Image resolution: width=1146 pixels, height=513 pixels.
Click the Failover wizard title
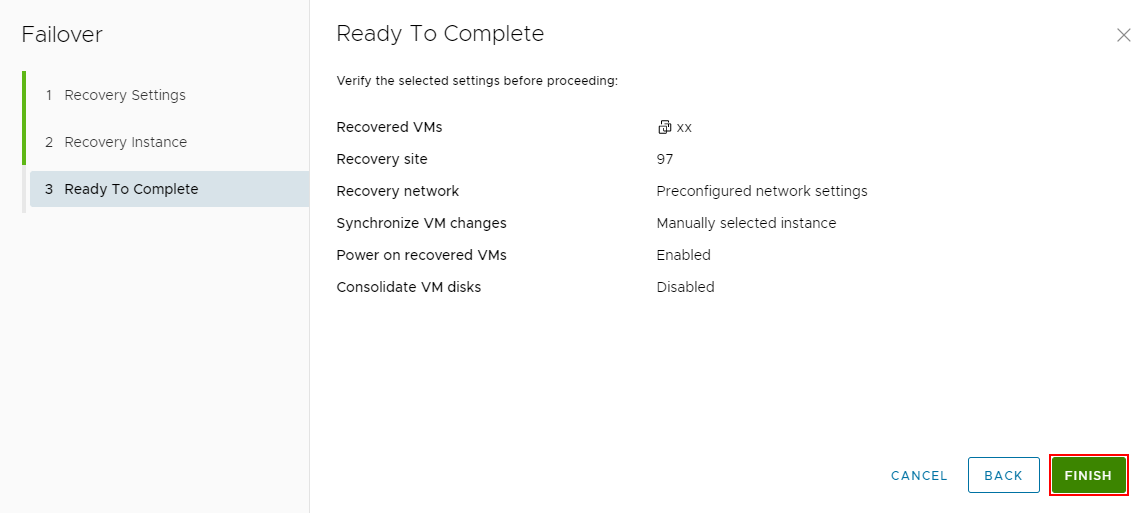coord(62,35)
